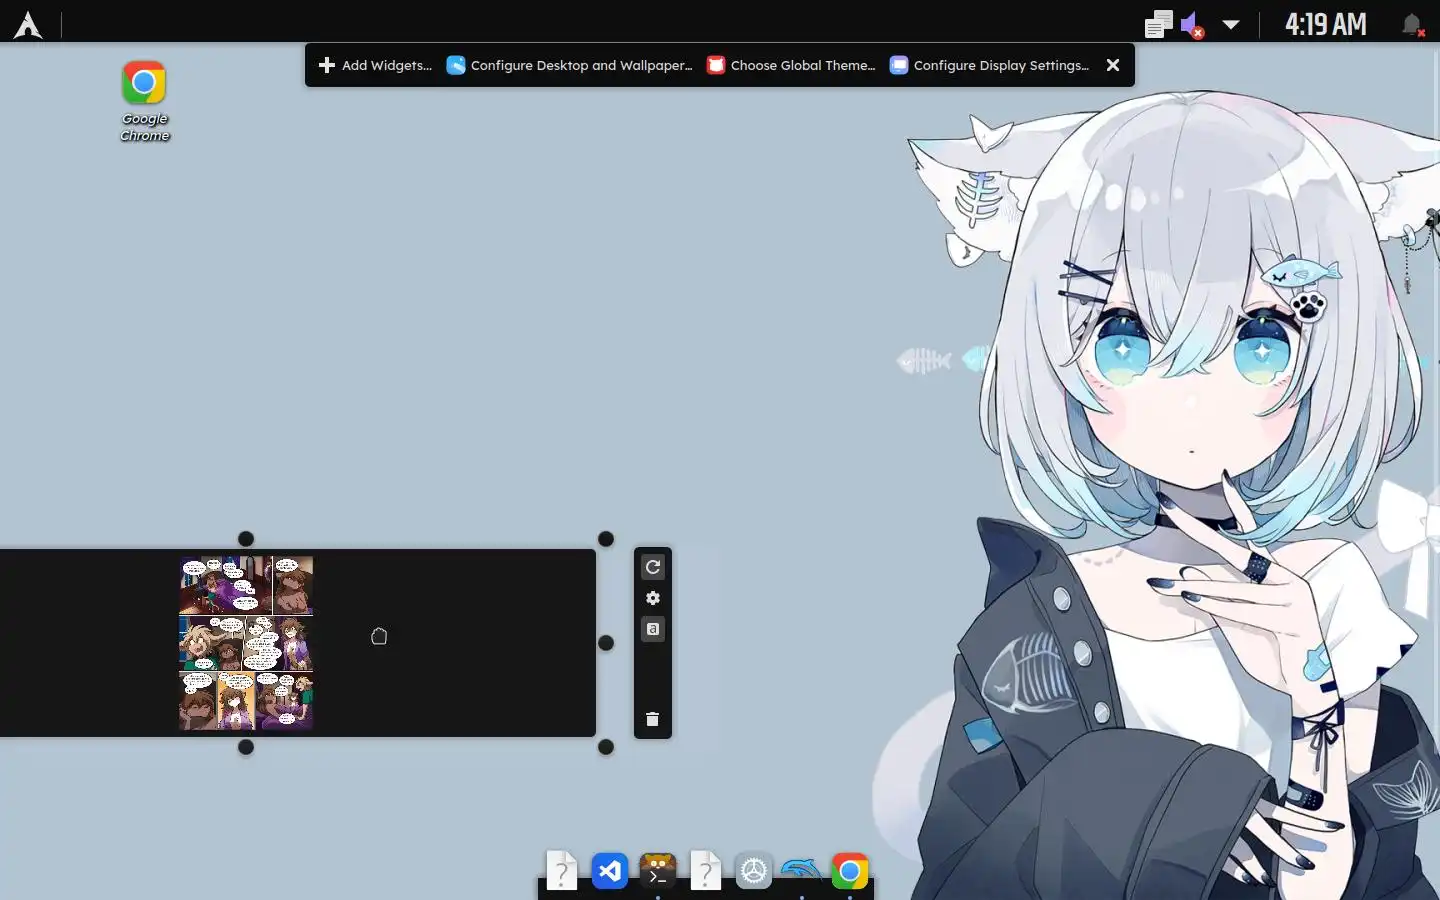Expand the hidden system tray arrow

click(1231, 25)
